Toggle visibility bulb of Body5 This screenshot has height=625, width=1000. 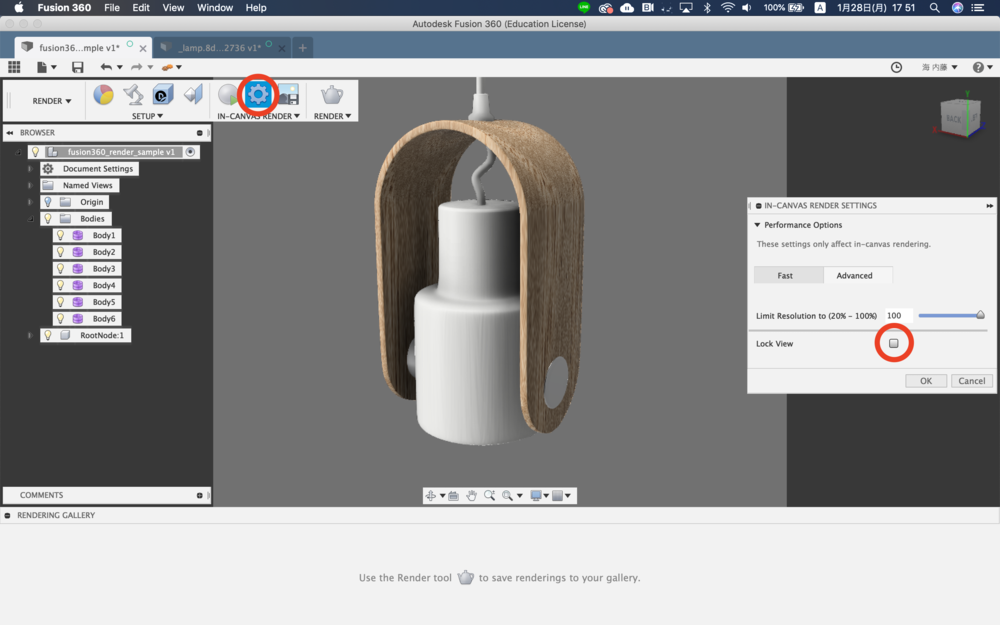(x=61, y=302)
